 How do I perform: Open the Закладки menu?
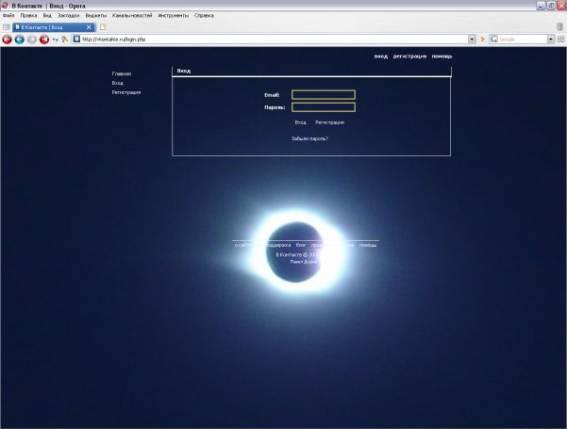[68, 16]
